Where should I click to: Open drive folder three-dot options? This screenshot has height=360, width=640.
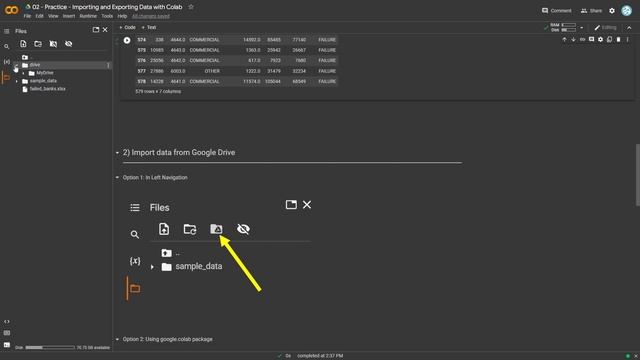point(108,65)
